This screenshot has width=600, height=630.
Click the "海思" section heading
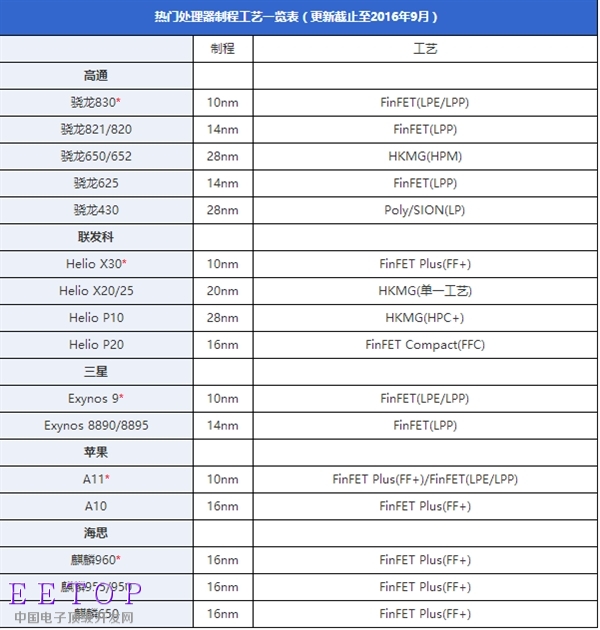(96, 533)
